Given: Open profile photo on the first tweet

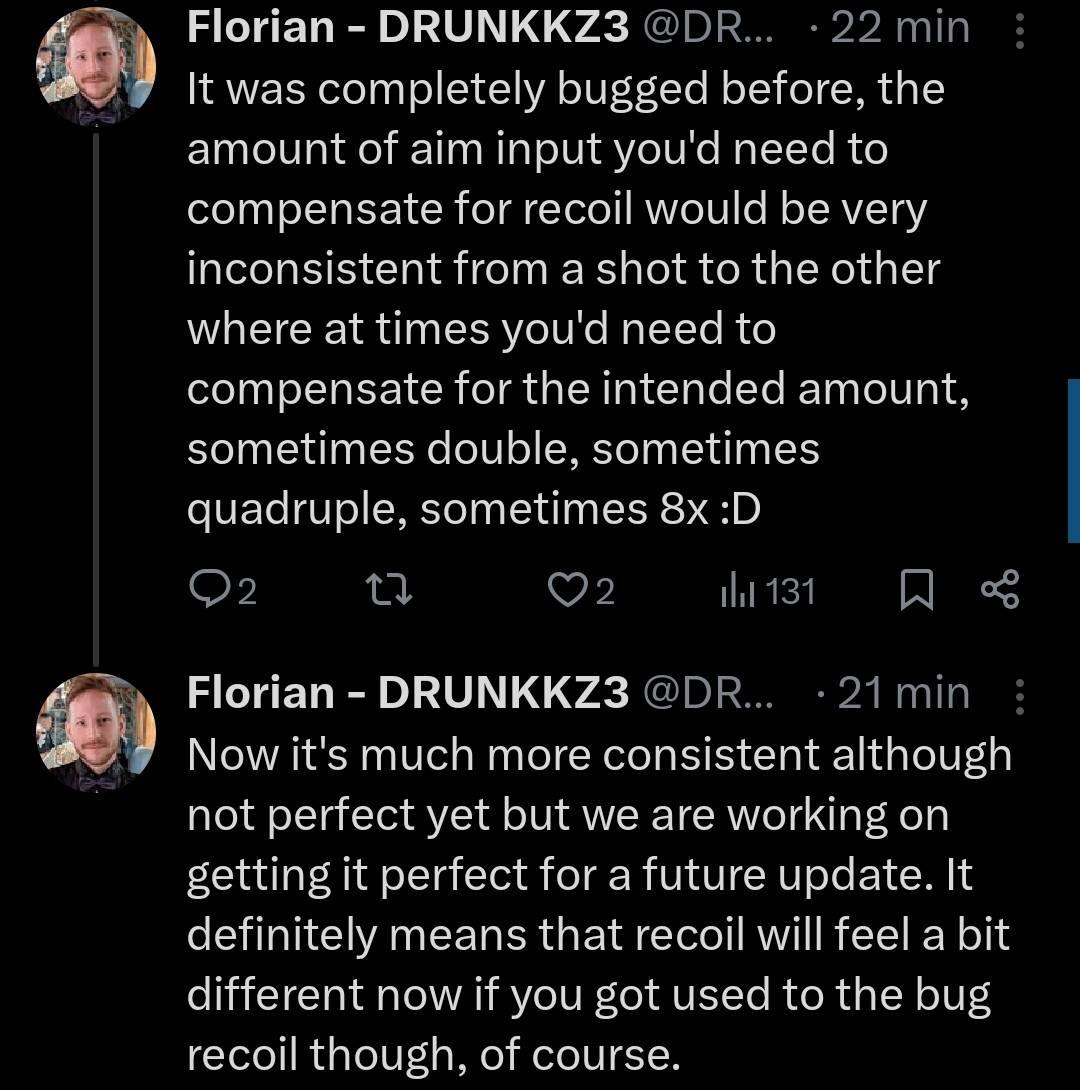Looking at the screenshot, I should point(97,67).
